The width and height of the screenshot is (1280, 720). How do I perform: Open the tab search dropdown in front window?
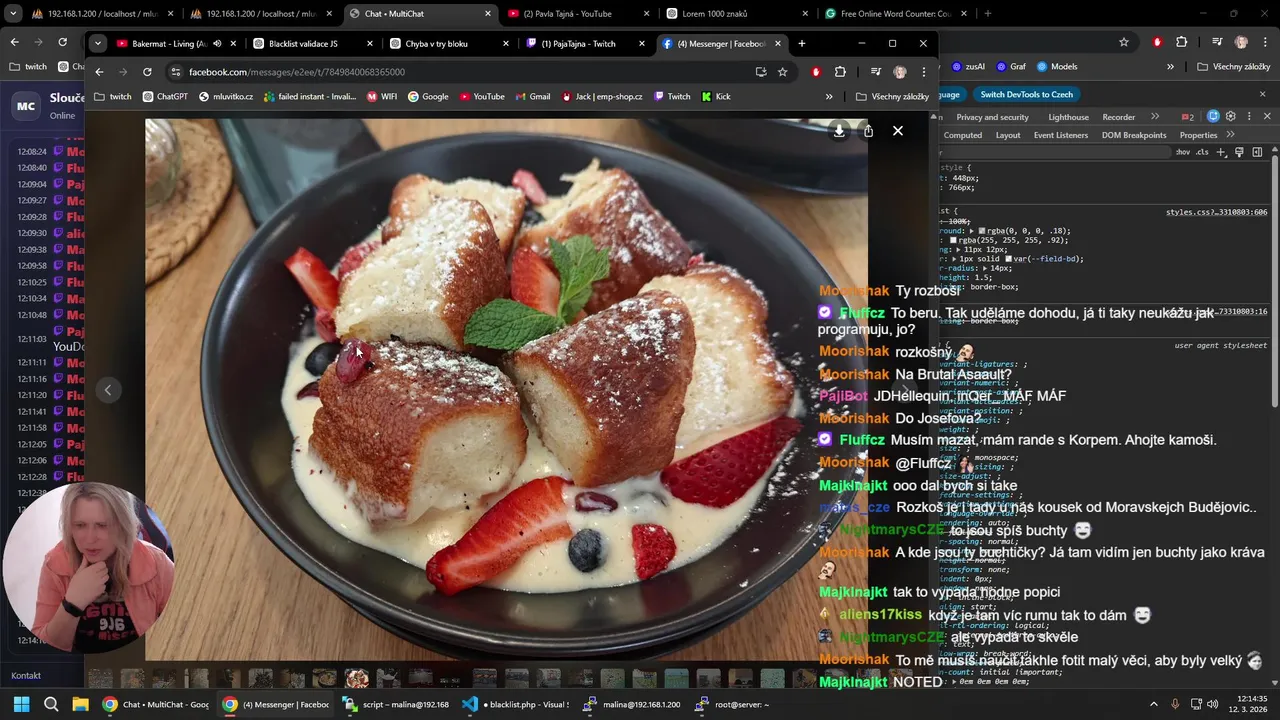tap(97, 44)
